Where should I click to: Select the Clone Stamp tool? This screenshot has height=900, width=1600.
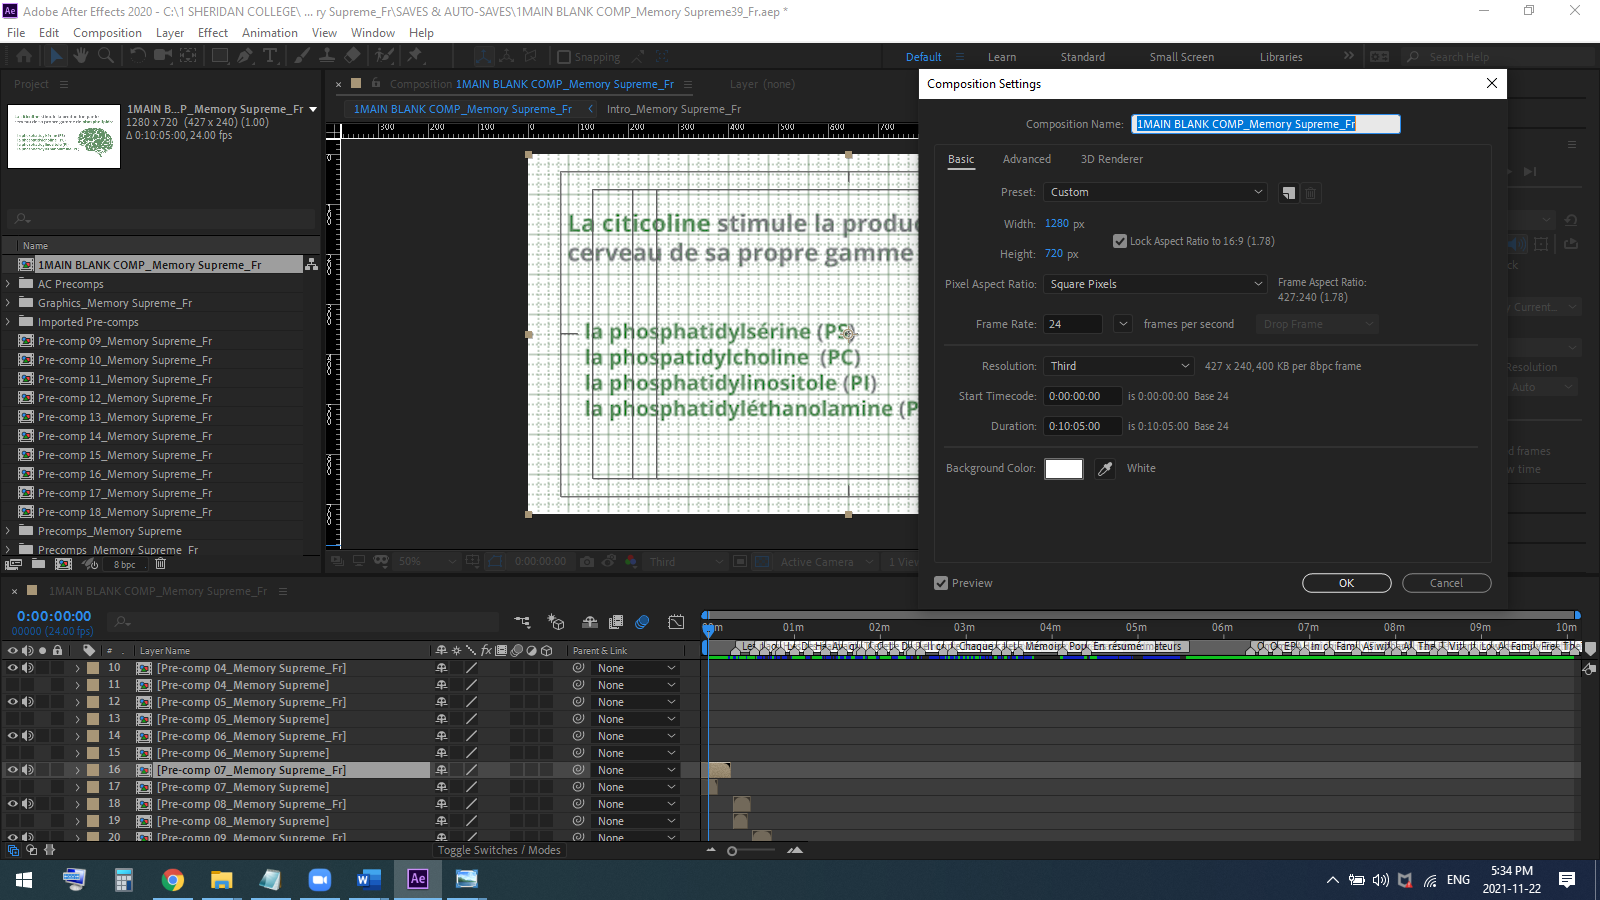(329, 56)
